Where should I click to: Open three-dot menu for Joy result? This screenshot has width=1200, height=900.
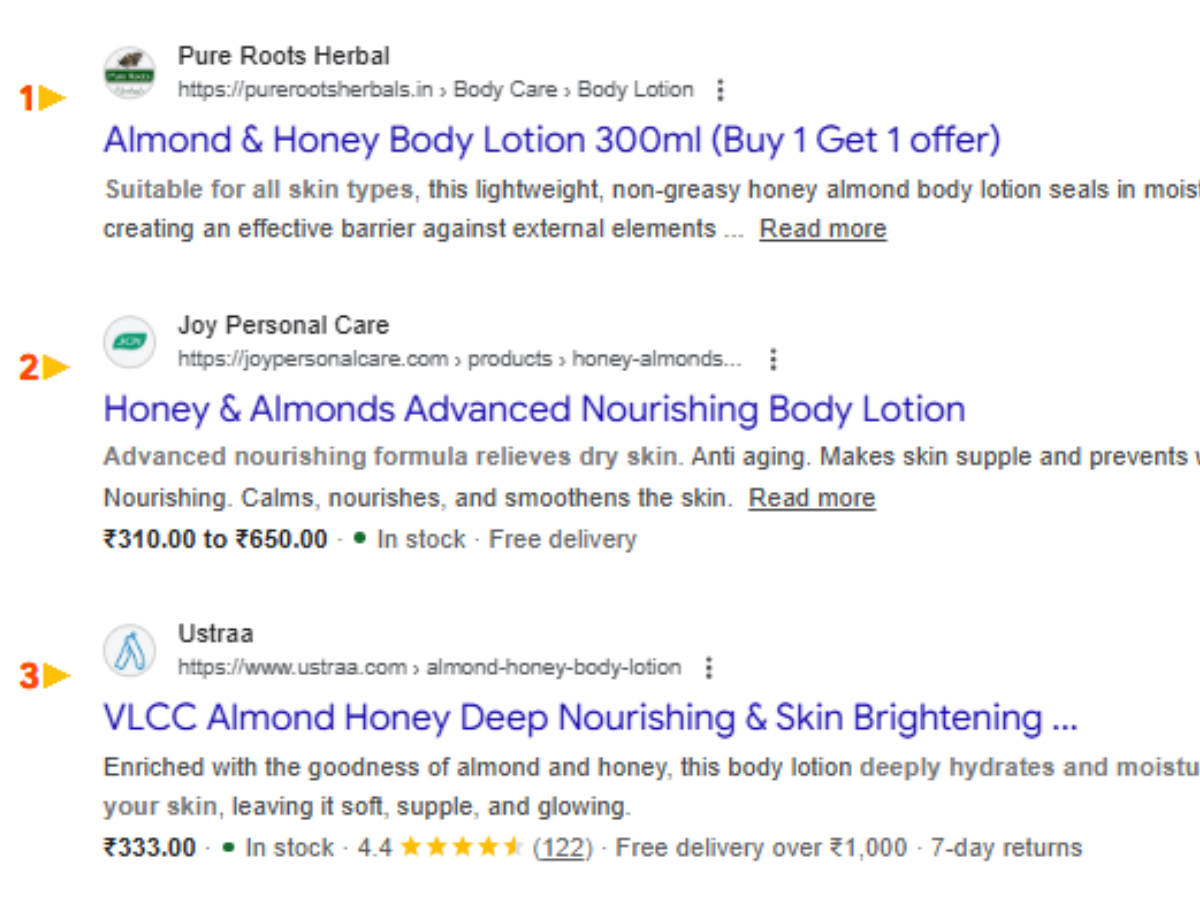coord(772,359)
